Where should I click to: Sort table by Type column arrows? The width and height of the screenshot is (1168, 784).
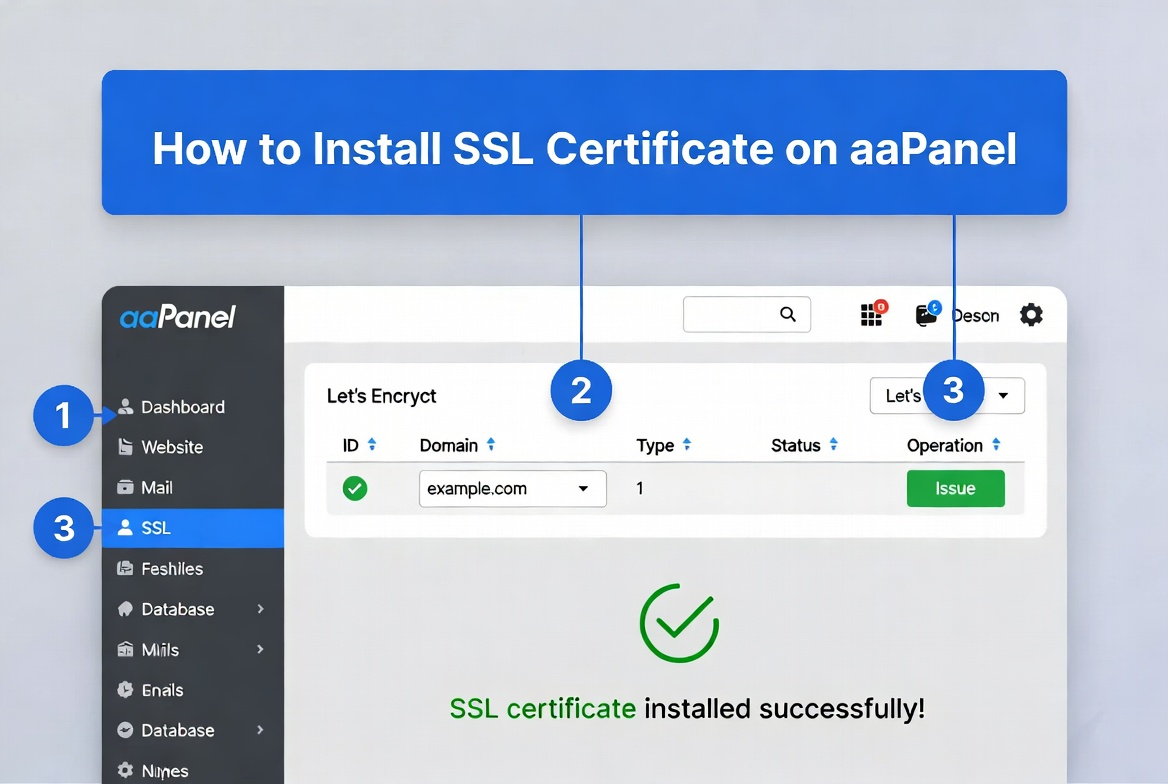pos(687,445)
